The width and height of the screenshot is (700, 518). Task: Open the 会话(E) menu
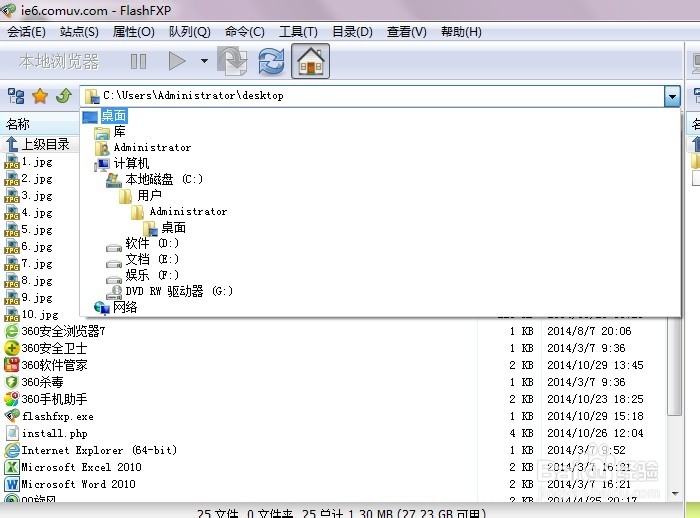click(26, 32)
